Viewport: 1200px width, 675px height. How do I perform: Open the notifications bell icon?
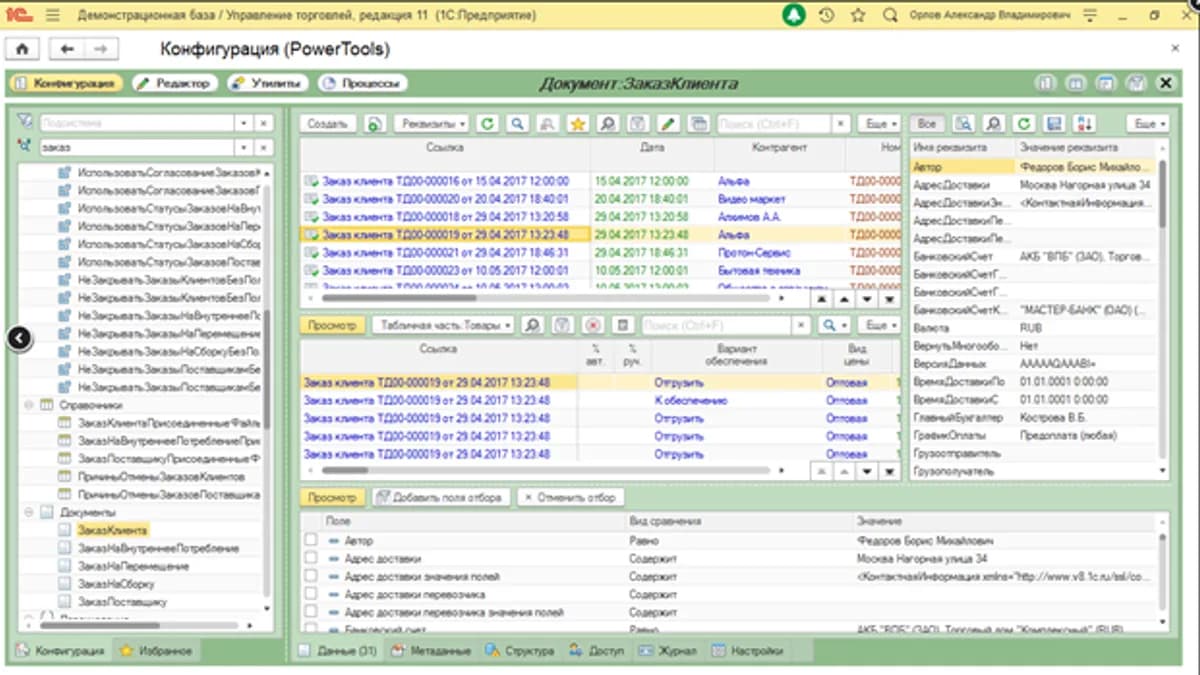[x=793, y=16]
